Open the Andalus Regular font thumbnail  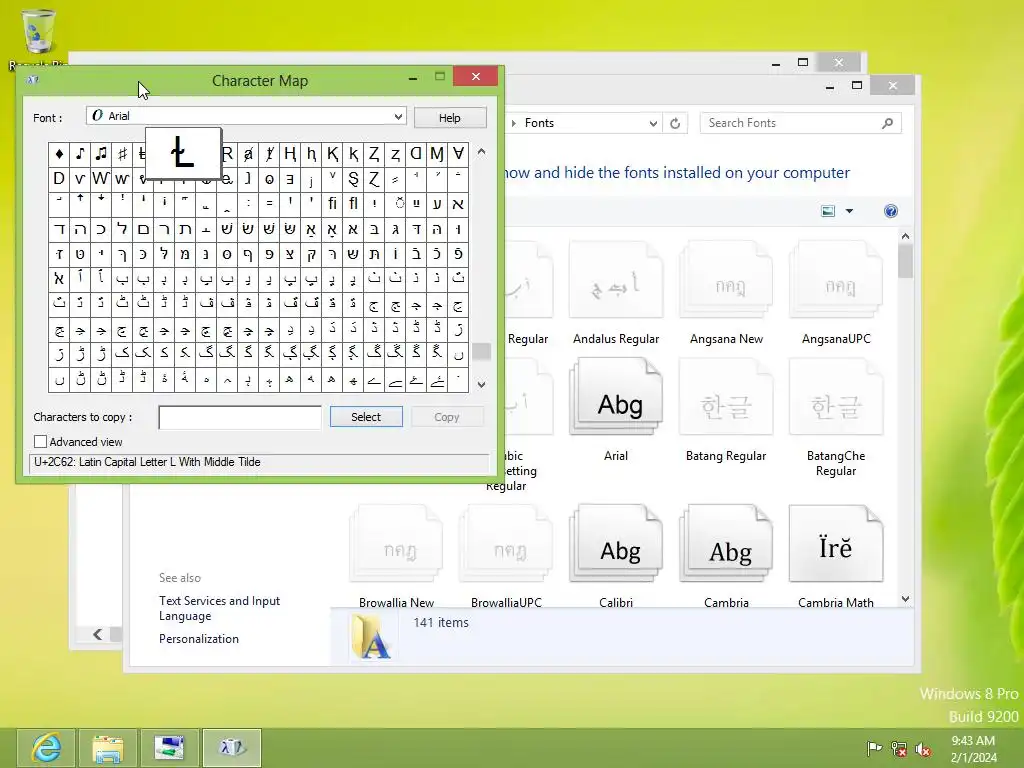(x=616, y=280)
